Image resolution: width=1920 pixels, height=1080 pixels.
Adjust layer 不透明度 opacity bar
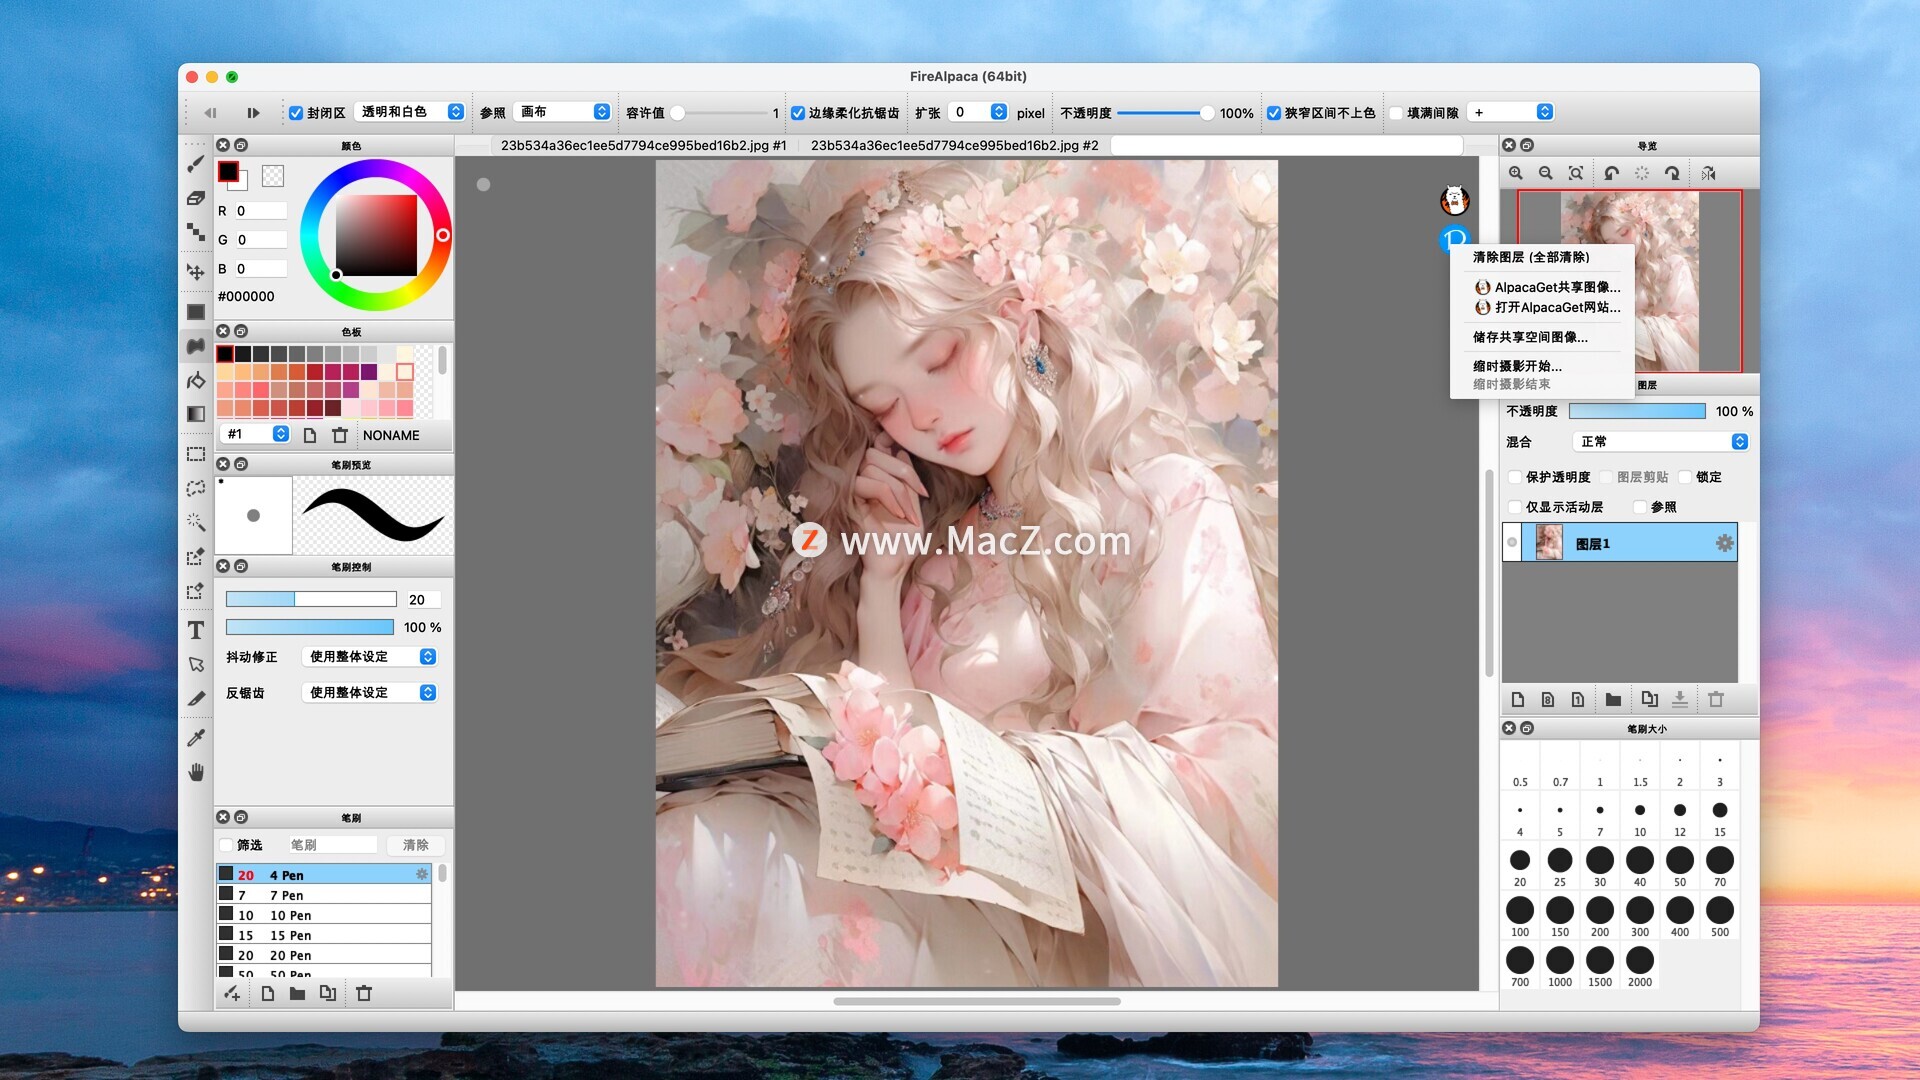point(1637,411)
